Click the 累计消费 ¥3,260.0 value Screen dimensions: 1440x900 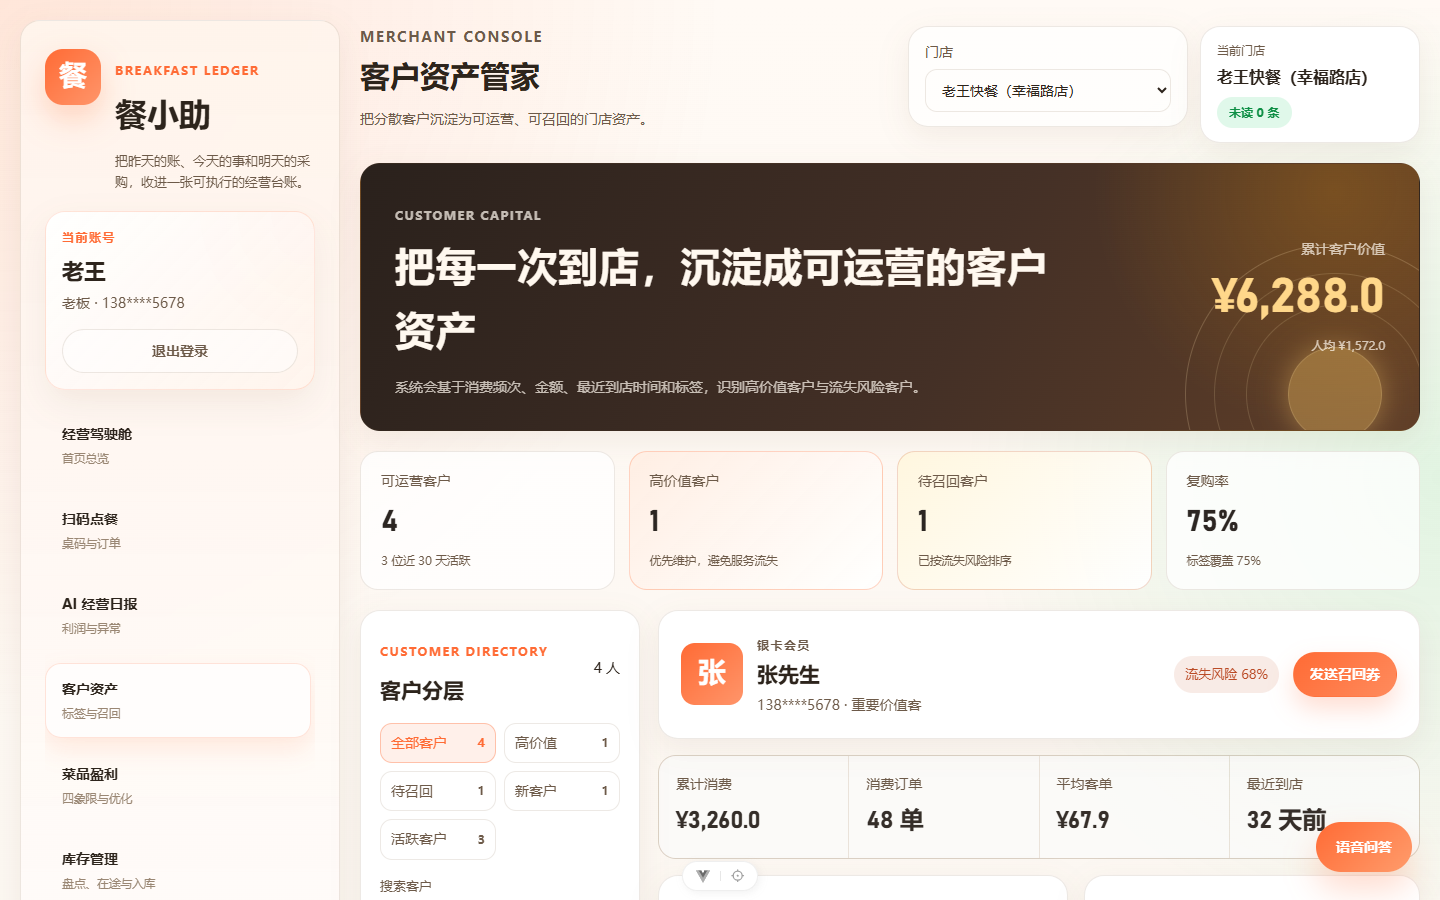(x=718, y=820)
